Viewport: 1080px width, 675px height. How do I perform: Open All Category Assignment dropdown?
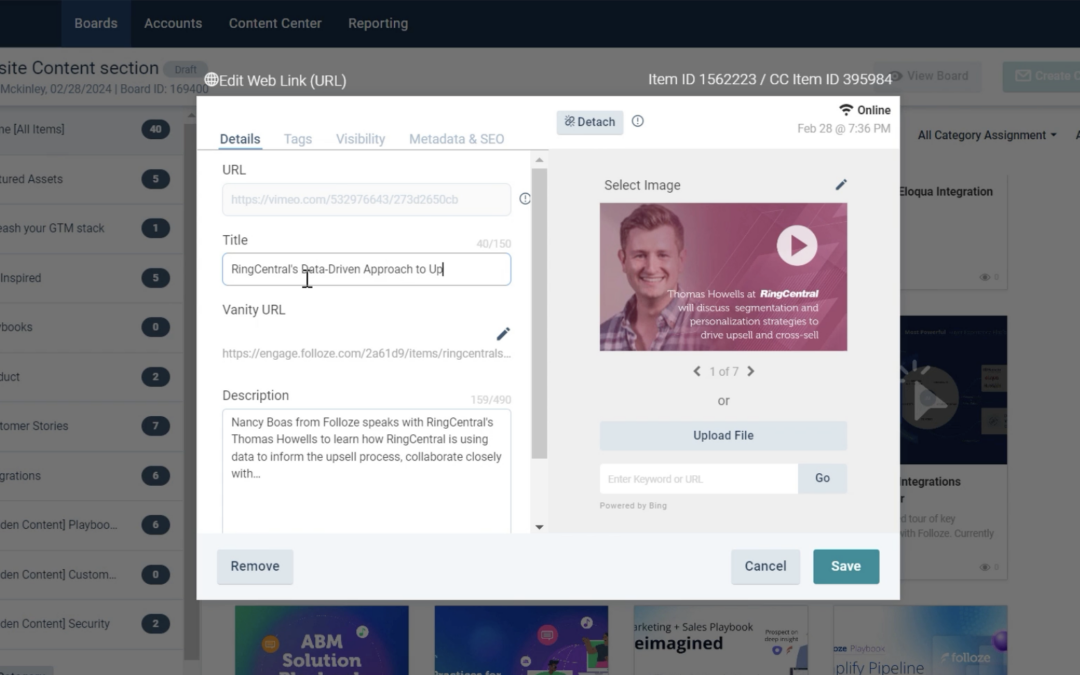[986, 135]
